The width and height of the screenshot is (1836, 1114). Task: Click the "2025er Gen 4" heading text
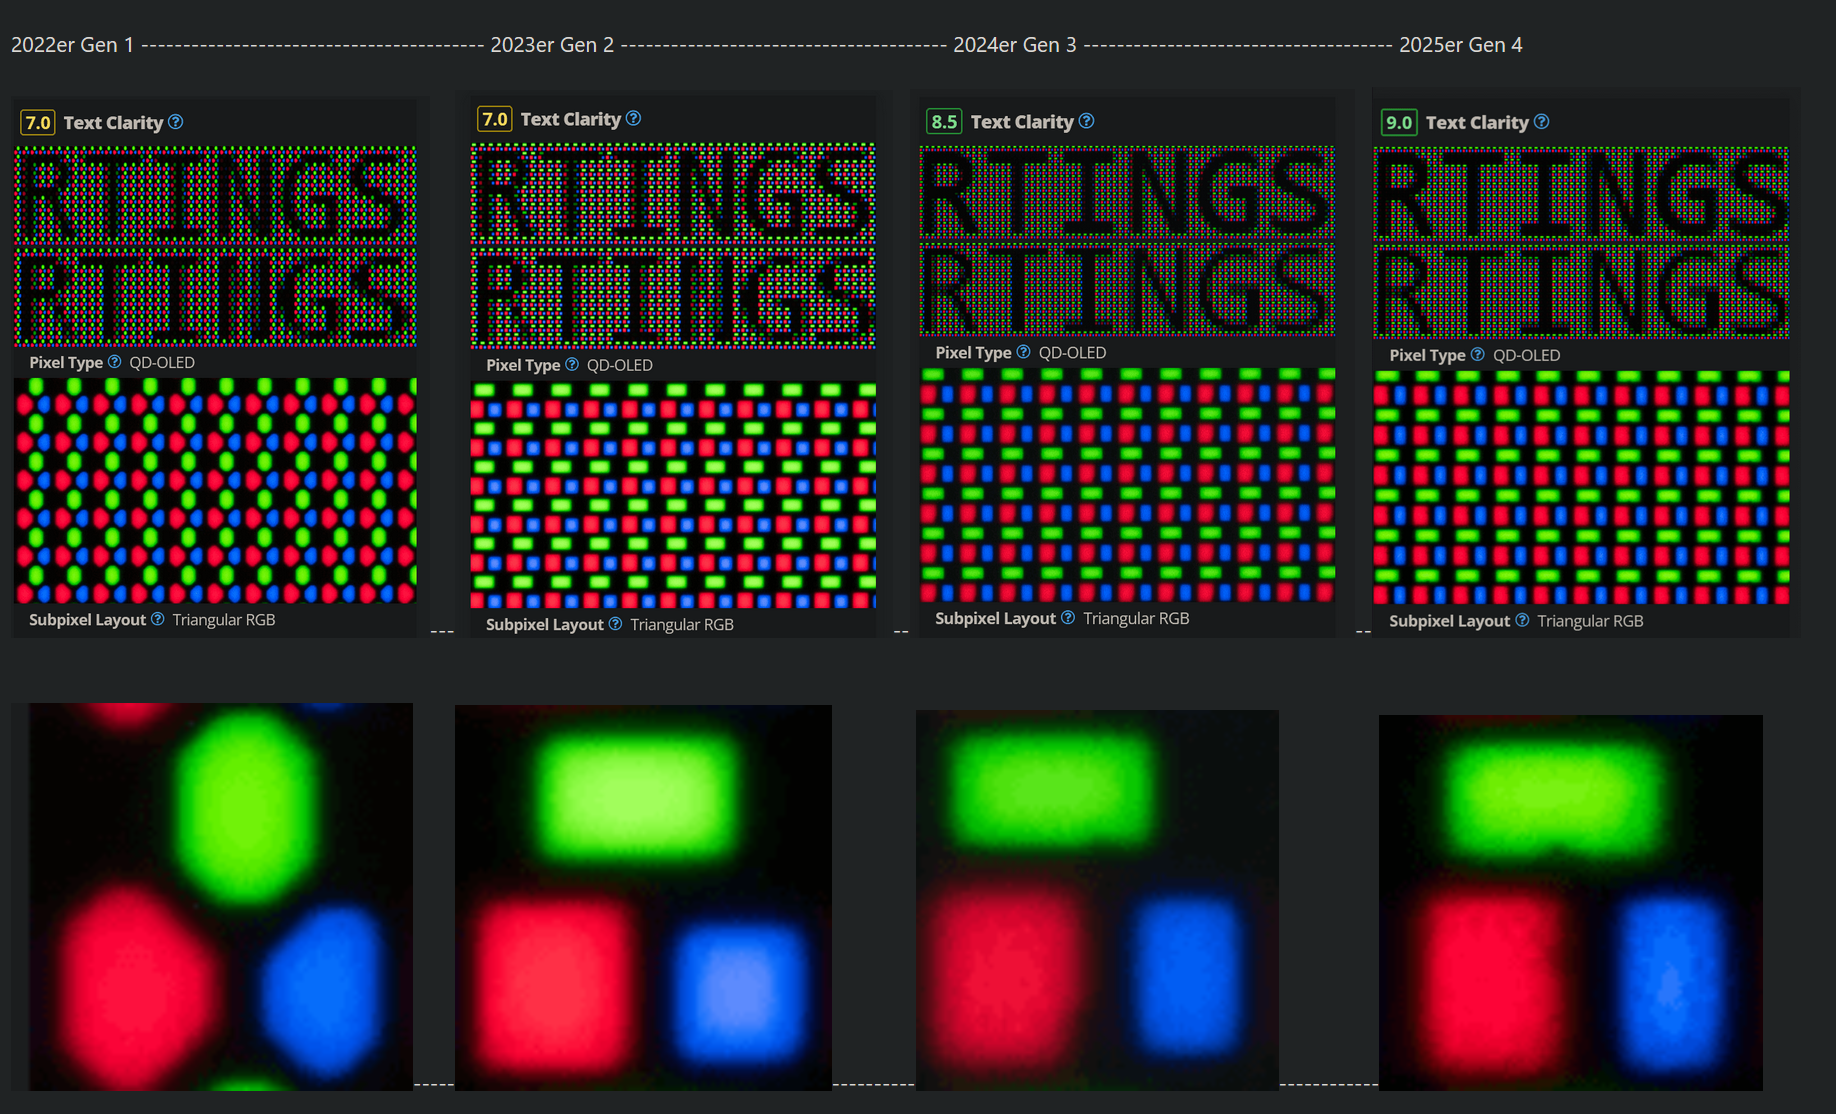click(x=1461, y=45)
